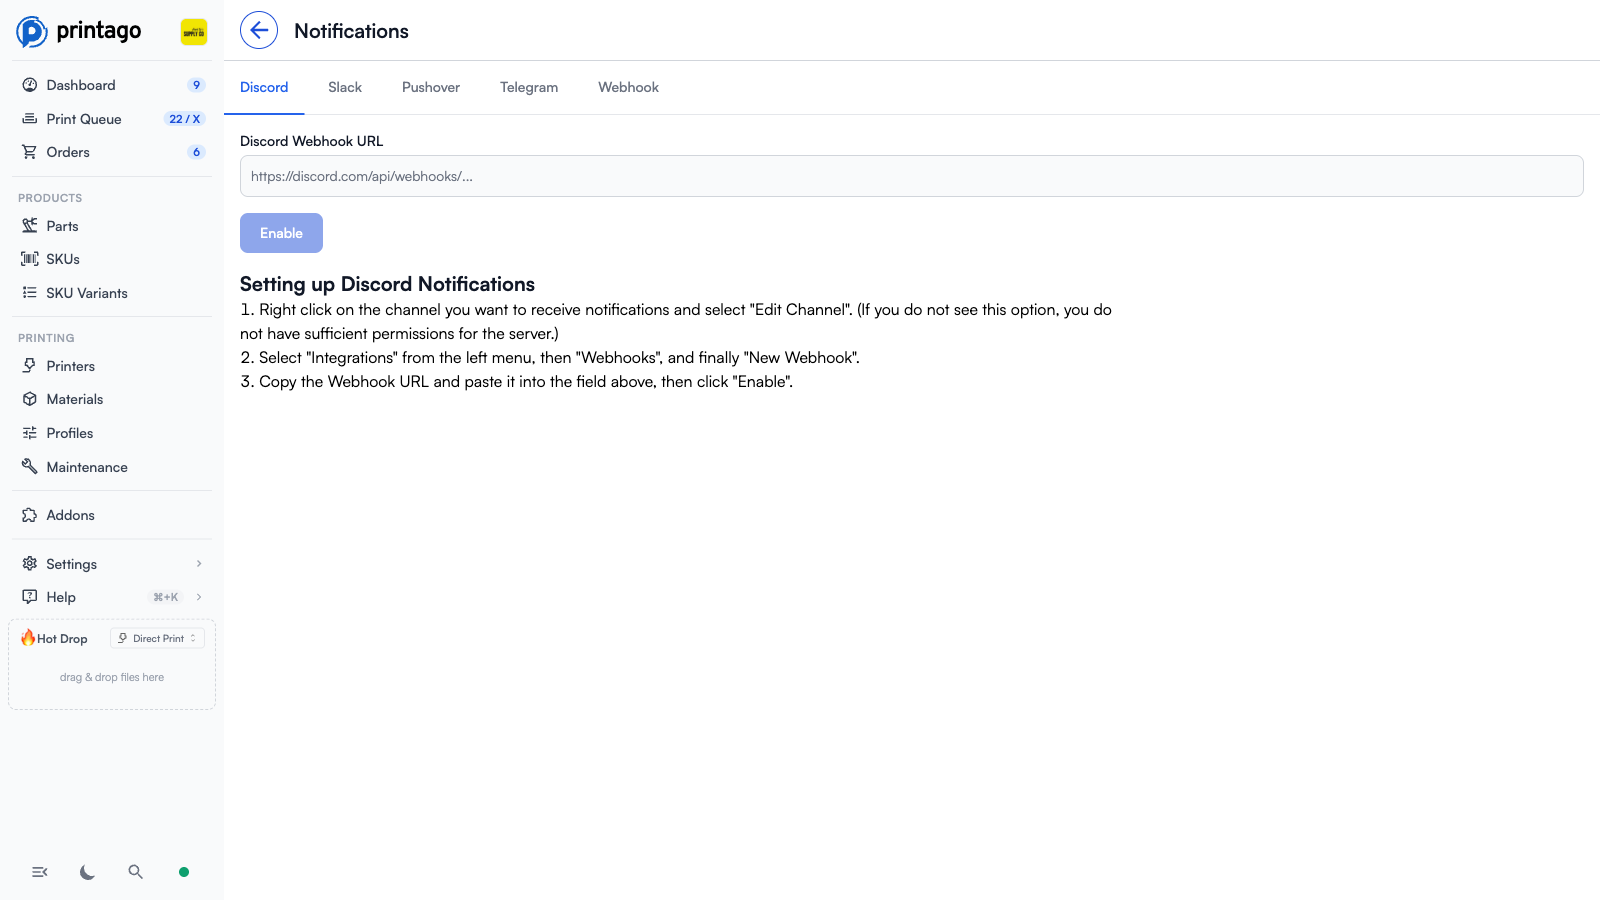Open the Direct Print dropdown
The height and width of the screenshot is (900, 1600).
157,638
